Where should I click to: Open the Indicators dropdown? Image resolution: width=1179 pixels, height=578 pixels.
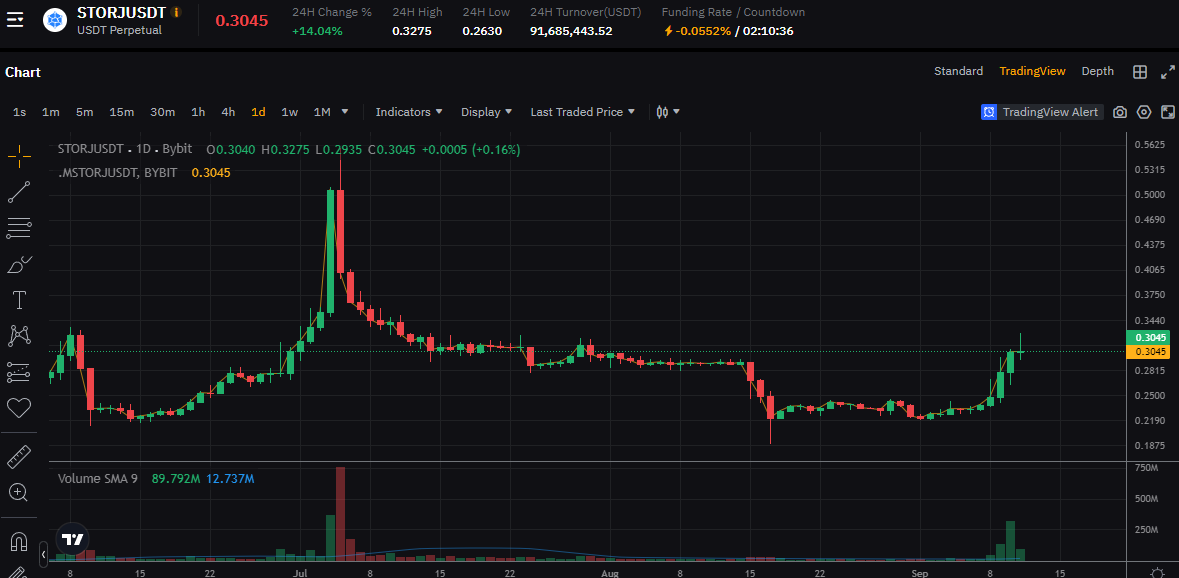point(409,112)
